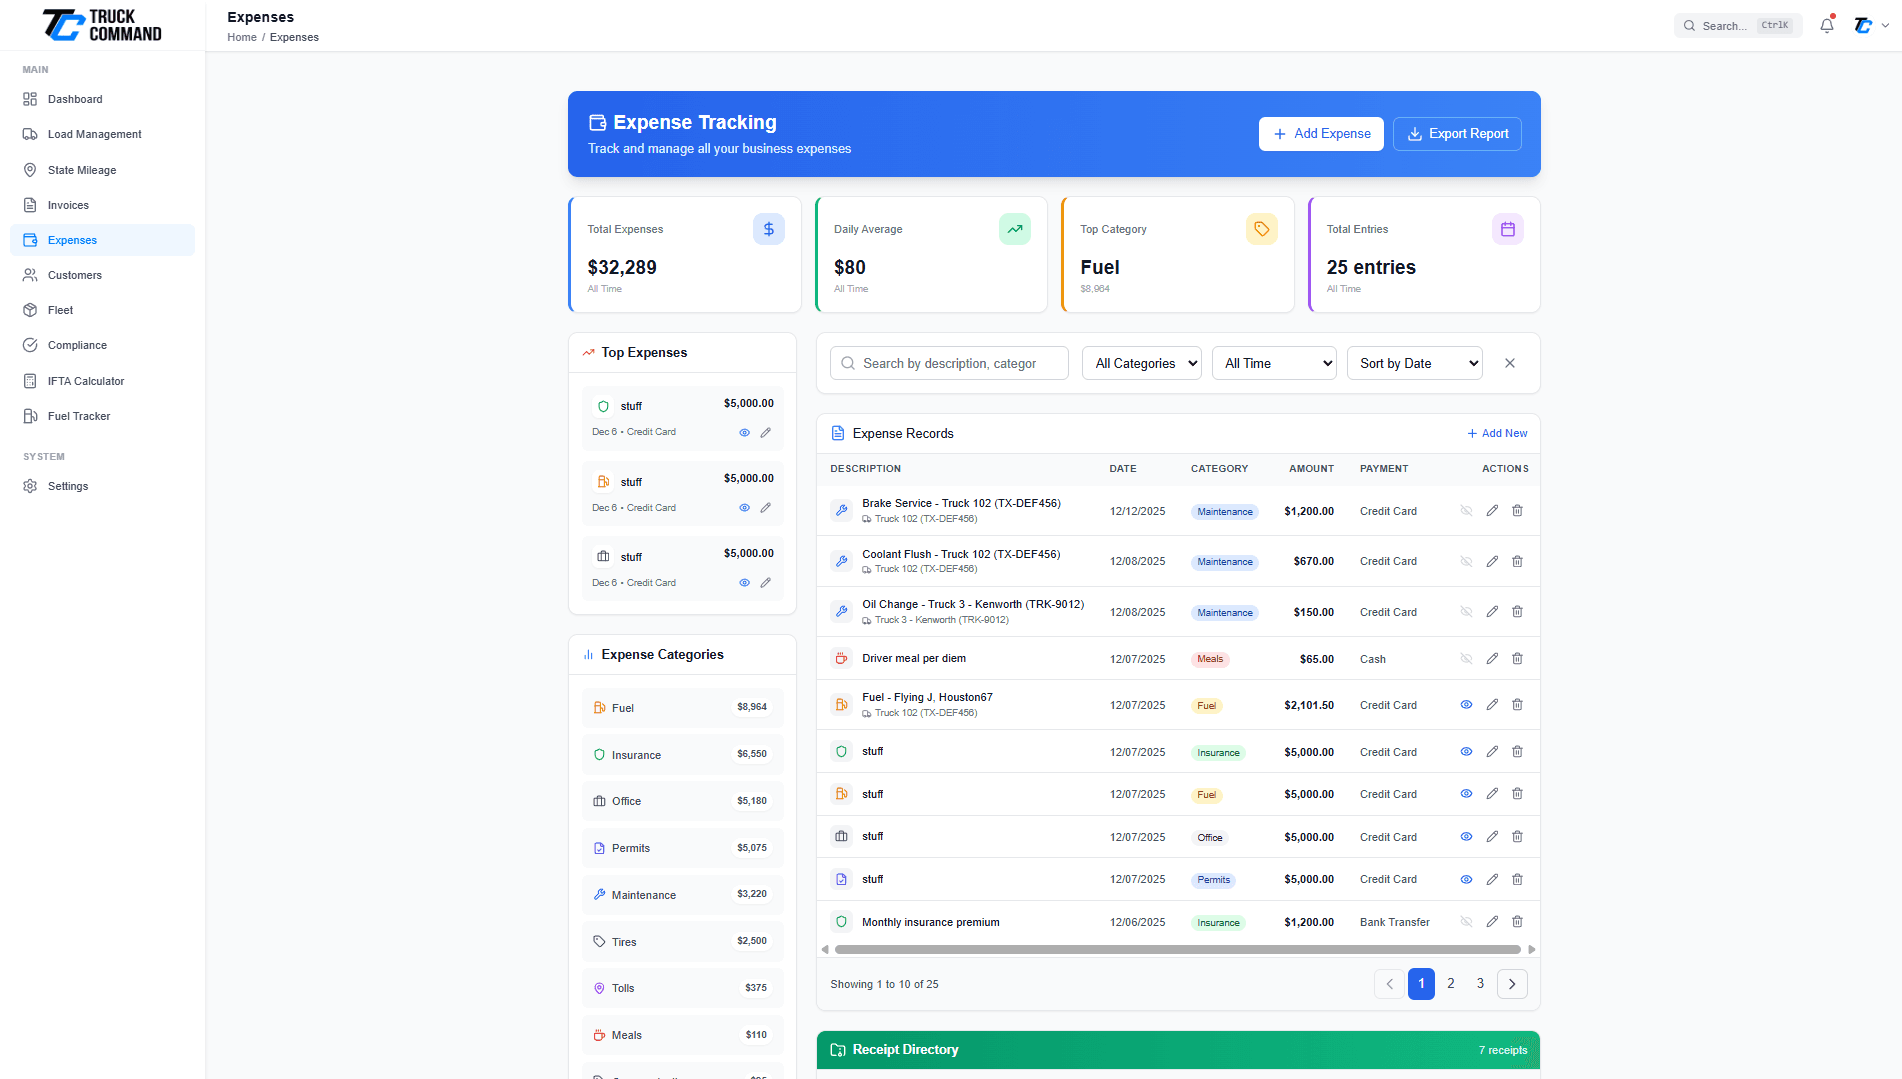The image size is (1902, 1079).
Task: Select the IFTA Calculator in the sidebar
Action: pyautogui.click(x=84, y=381)
